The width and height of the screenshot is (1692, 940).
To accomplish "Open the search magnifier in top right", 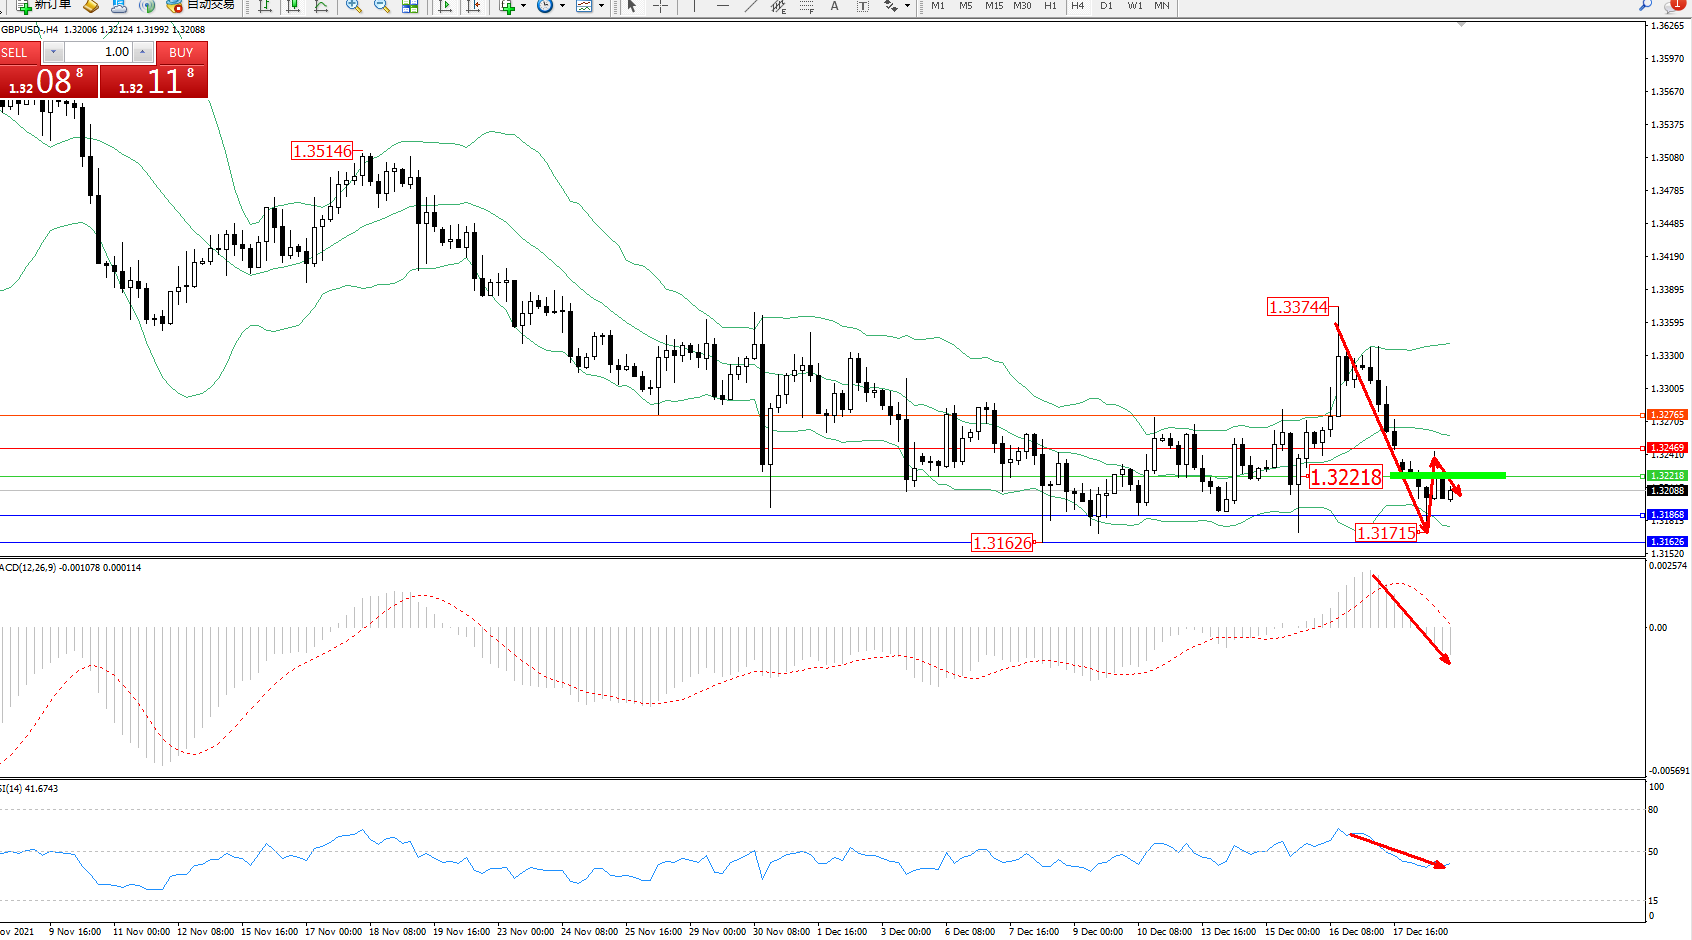I will click(x=1645, y=5).
